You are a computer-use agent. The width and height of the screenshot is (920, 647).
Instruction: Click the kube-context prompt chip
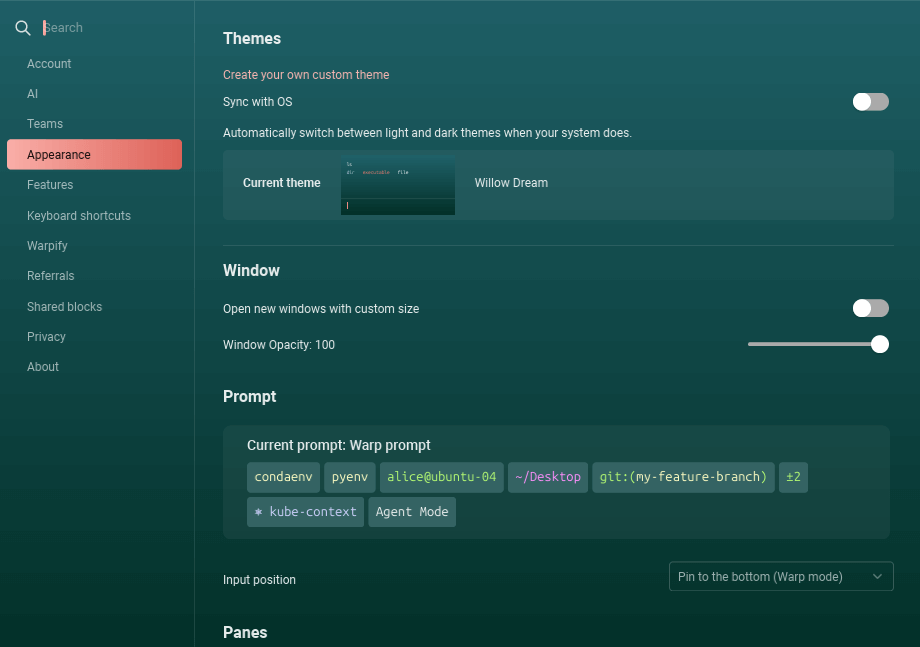click(x=306, y=512)
